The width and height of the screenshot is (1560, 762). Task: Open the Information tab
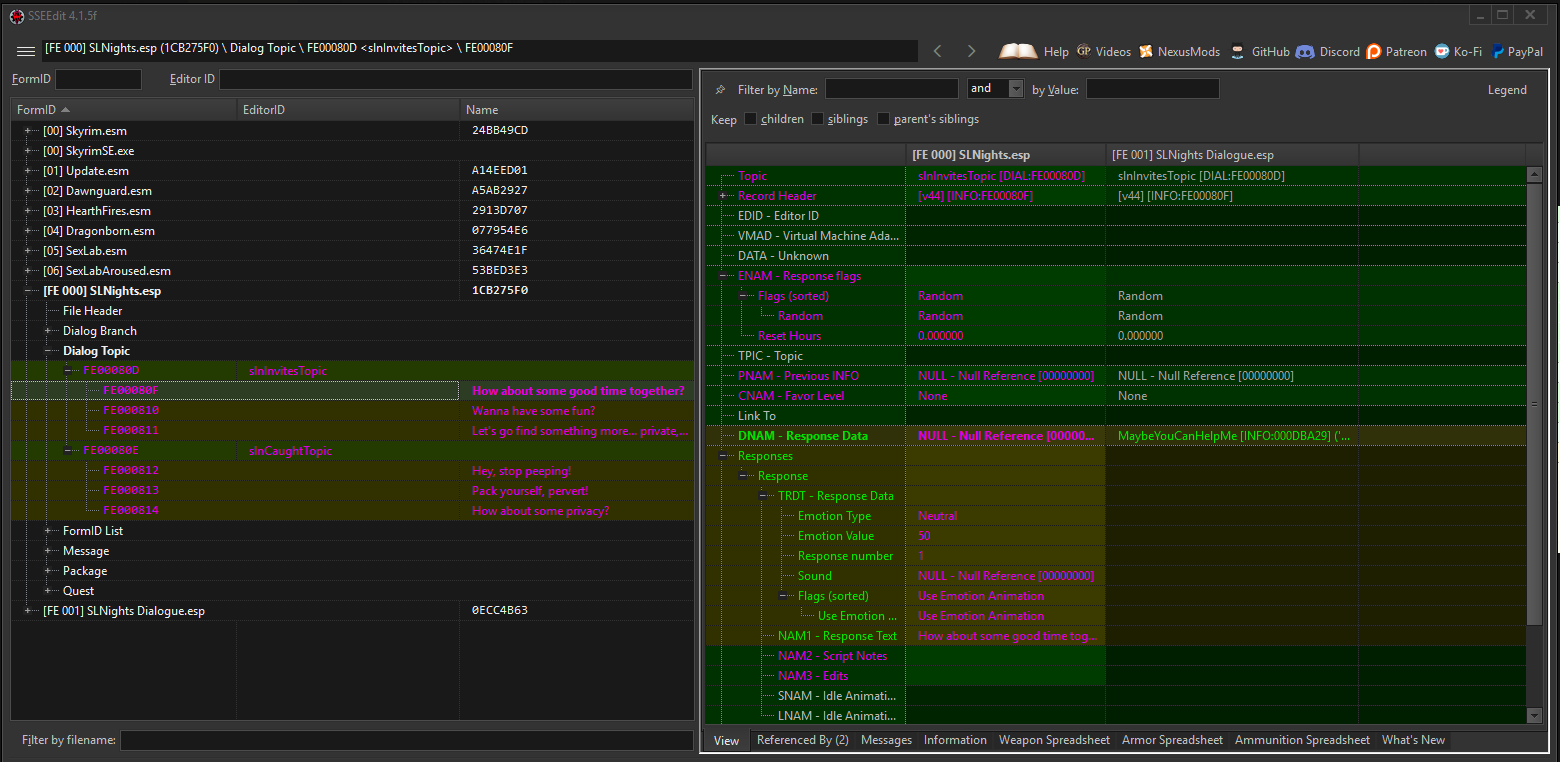tap(955, 740)
